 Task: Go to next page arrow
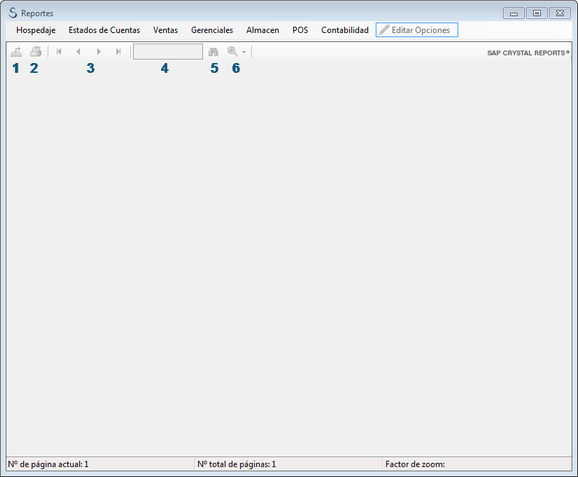point(98,52)
